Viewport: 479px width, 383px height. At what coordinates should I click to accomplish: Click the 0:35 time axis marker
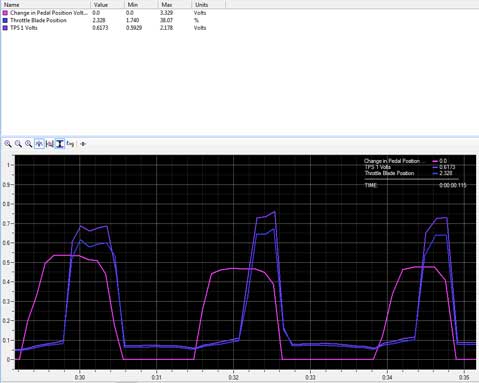[x=464, y=378]
